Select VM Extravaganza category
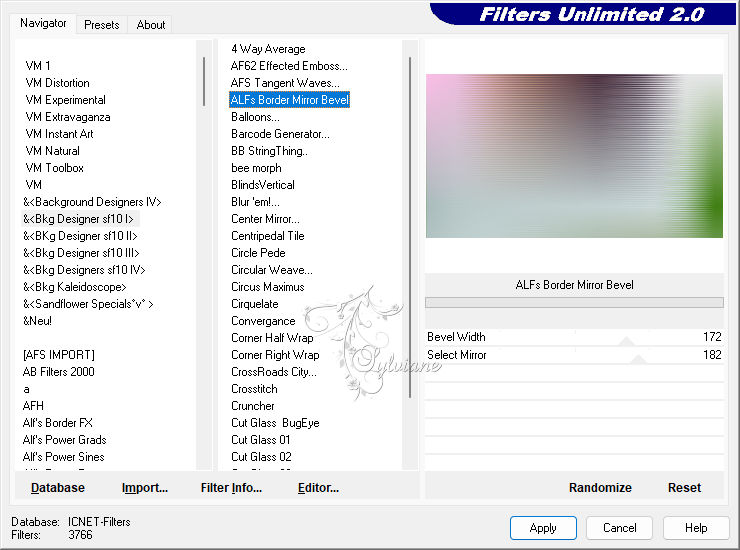 coord(68,117)
